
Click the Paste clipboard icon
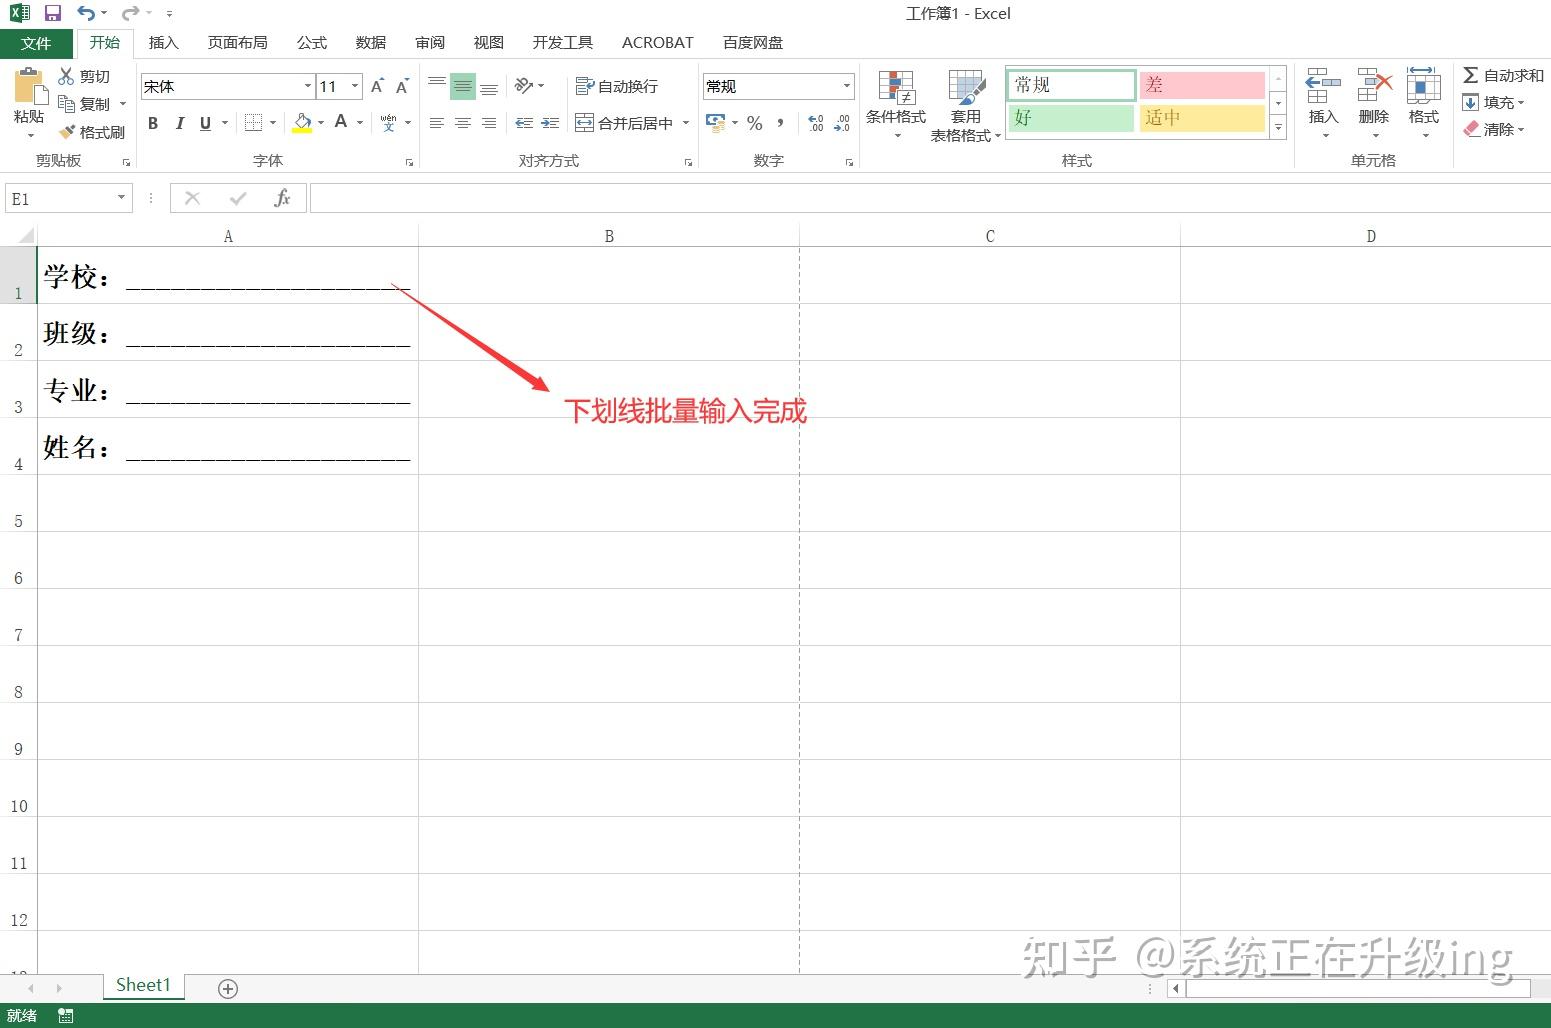point(29,88)
